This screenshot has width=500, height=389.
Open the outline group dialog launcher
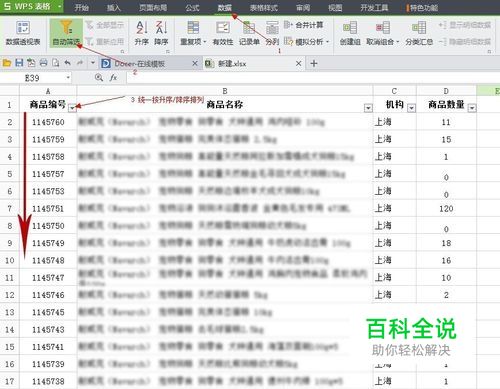coord(489,51)
